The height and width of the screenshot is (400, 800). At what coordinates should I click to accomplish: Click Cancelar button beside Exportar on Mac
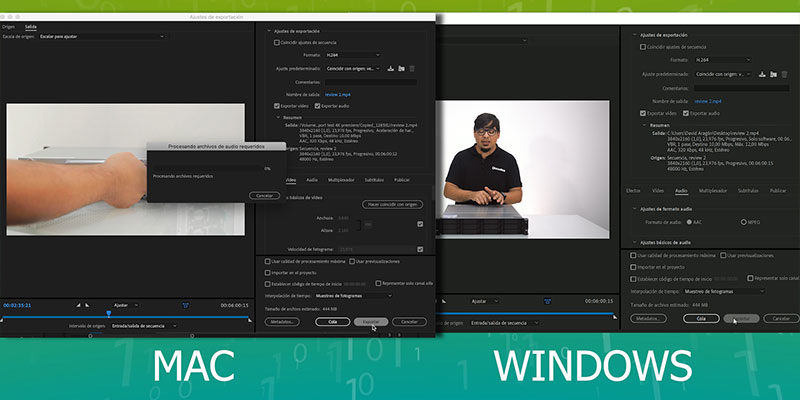click(x=409, y=322)
